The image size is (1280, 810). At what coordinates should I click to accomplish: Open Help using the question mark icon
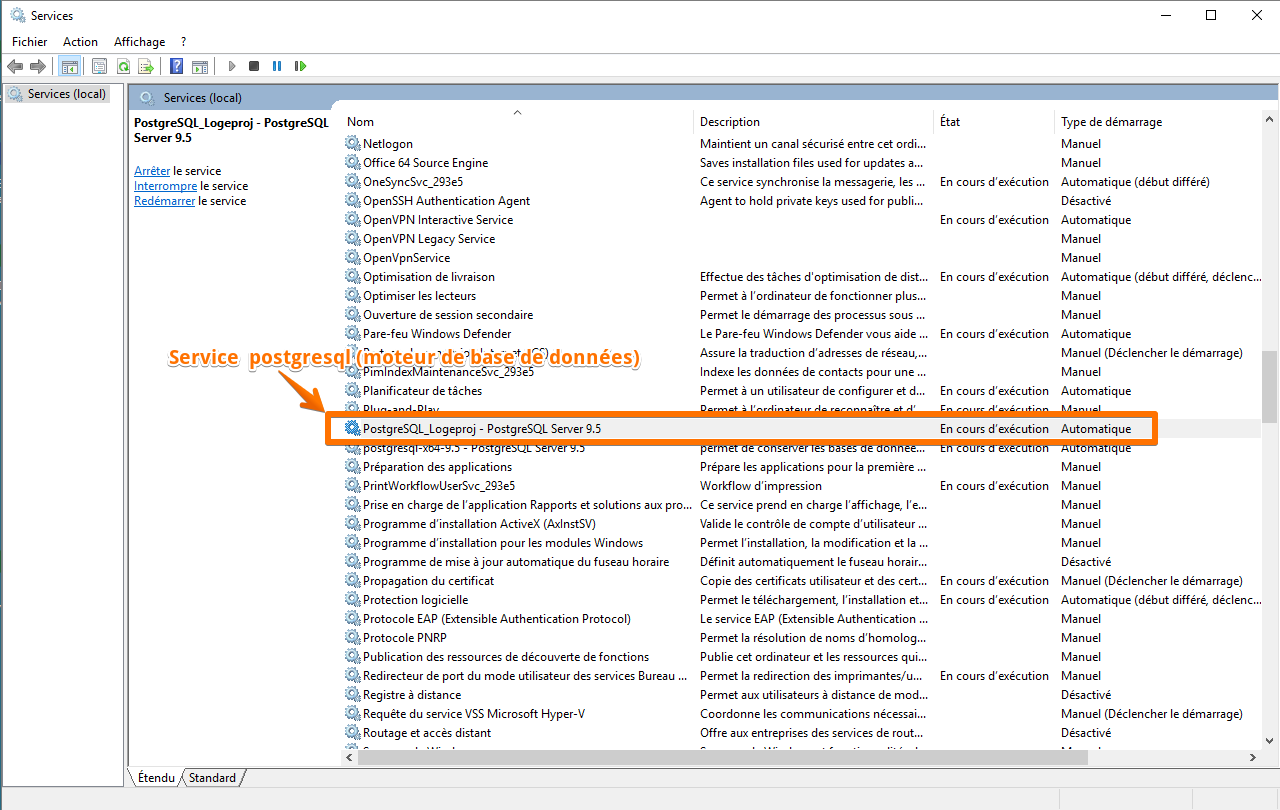(x=176, y=66)
